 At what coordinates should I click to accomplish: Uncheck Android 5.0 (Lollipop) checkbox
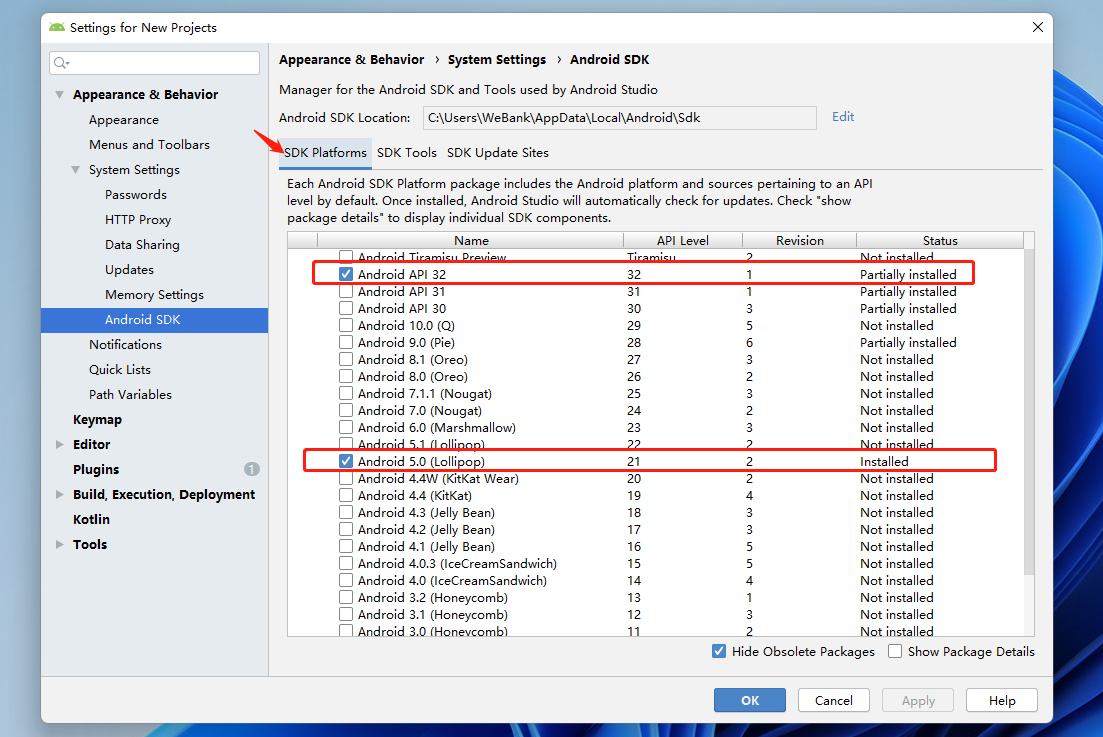click(x=345, y=461)
